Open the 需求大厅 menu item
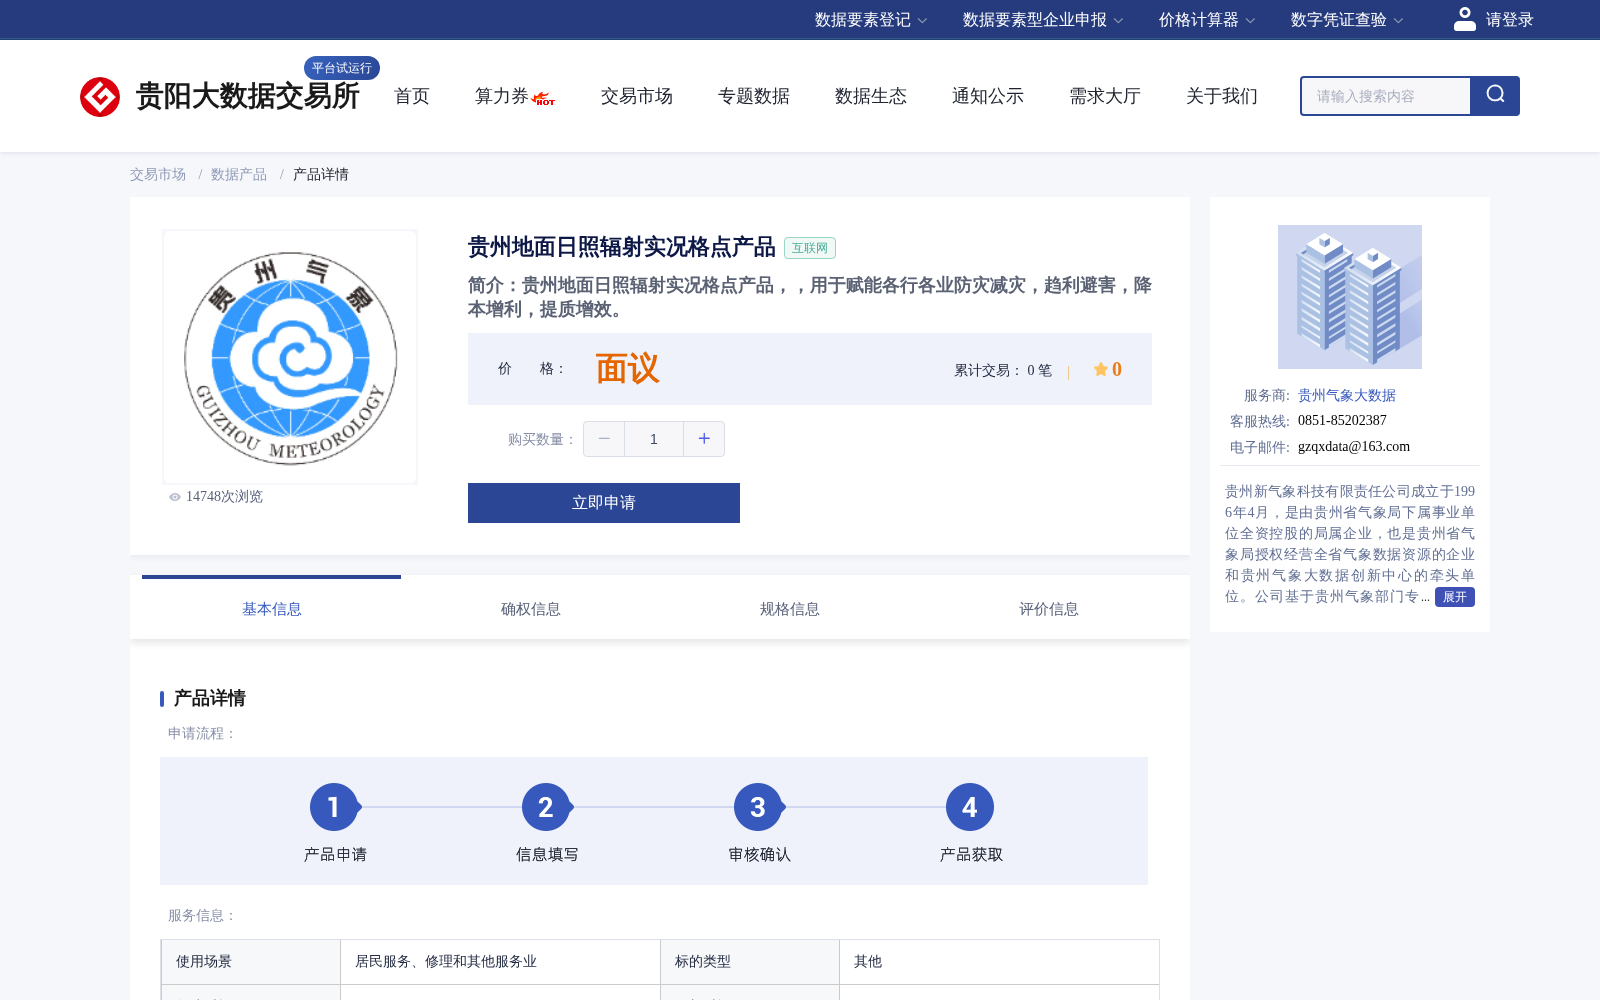Viewport: 1600px width, 1000px height. (x=1105, y=96)
